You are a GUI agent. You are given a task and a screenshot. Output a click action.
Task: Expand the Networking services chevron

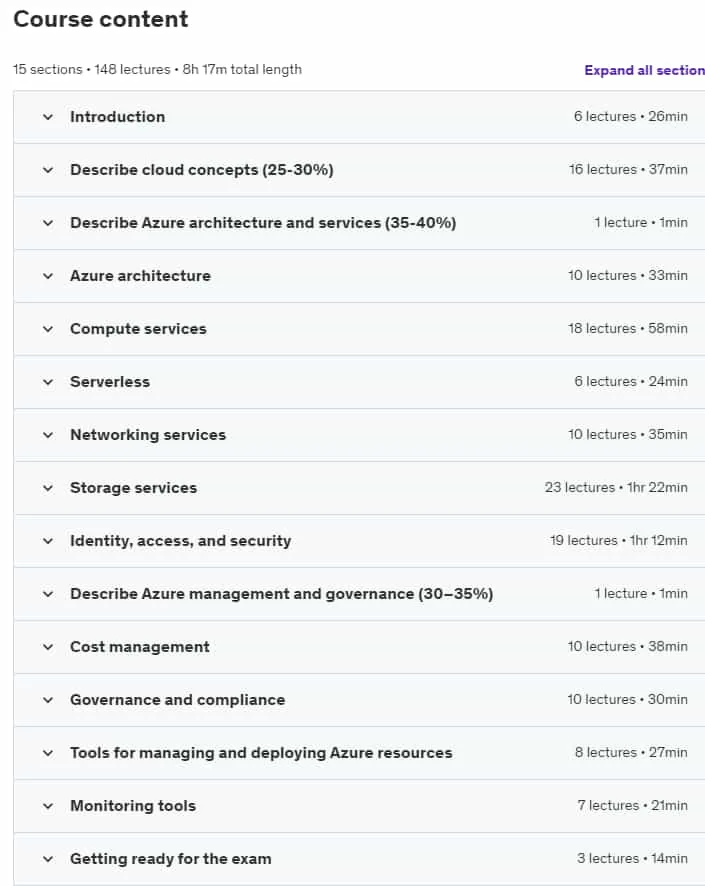coord(48,435)
